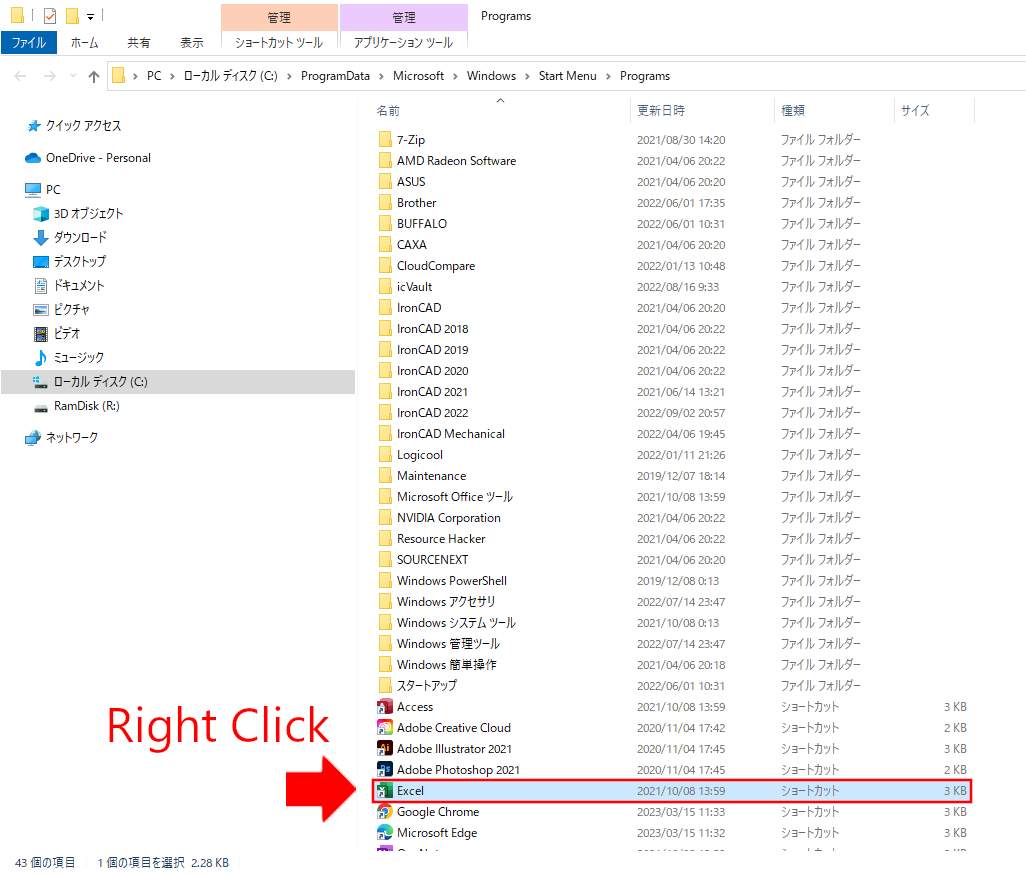Click PC in the address bar
The width and height of the screenshot is (1026, 875).
tap(154, 76)
